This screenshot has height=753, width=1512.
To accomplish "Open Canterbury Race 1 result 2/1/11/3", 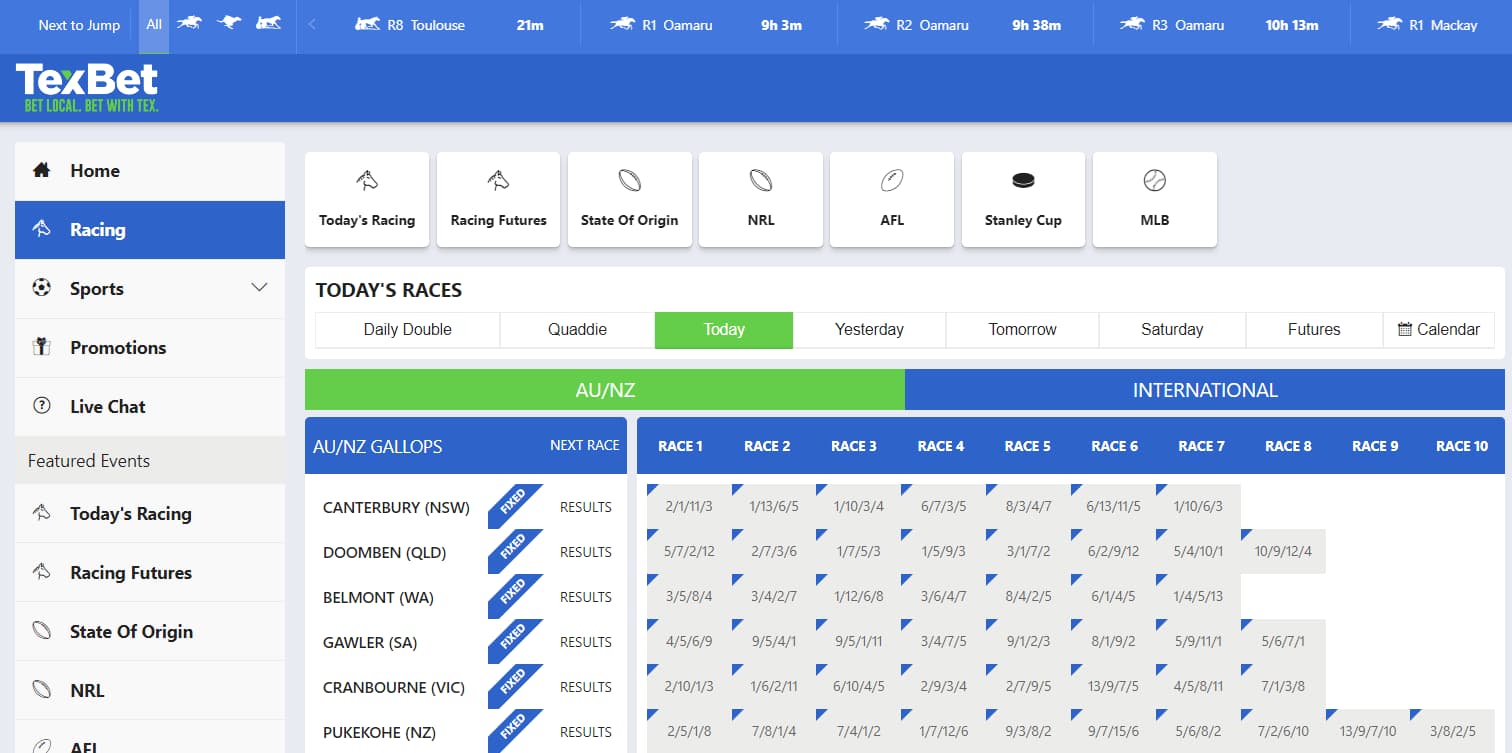I will 689,506.
